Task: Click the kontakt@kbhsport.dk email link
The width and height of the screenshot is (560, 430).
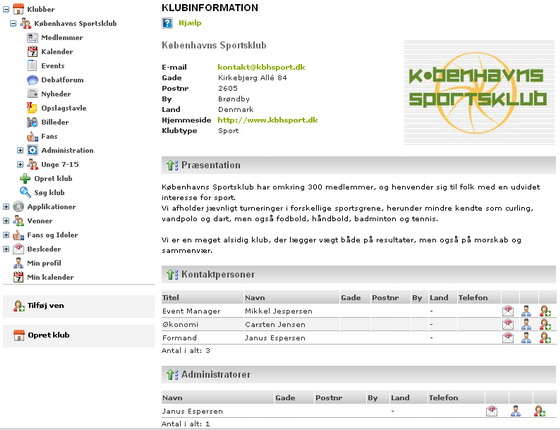Action: click(261, 67)
